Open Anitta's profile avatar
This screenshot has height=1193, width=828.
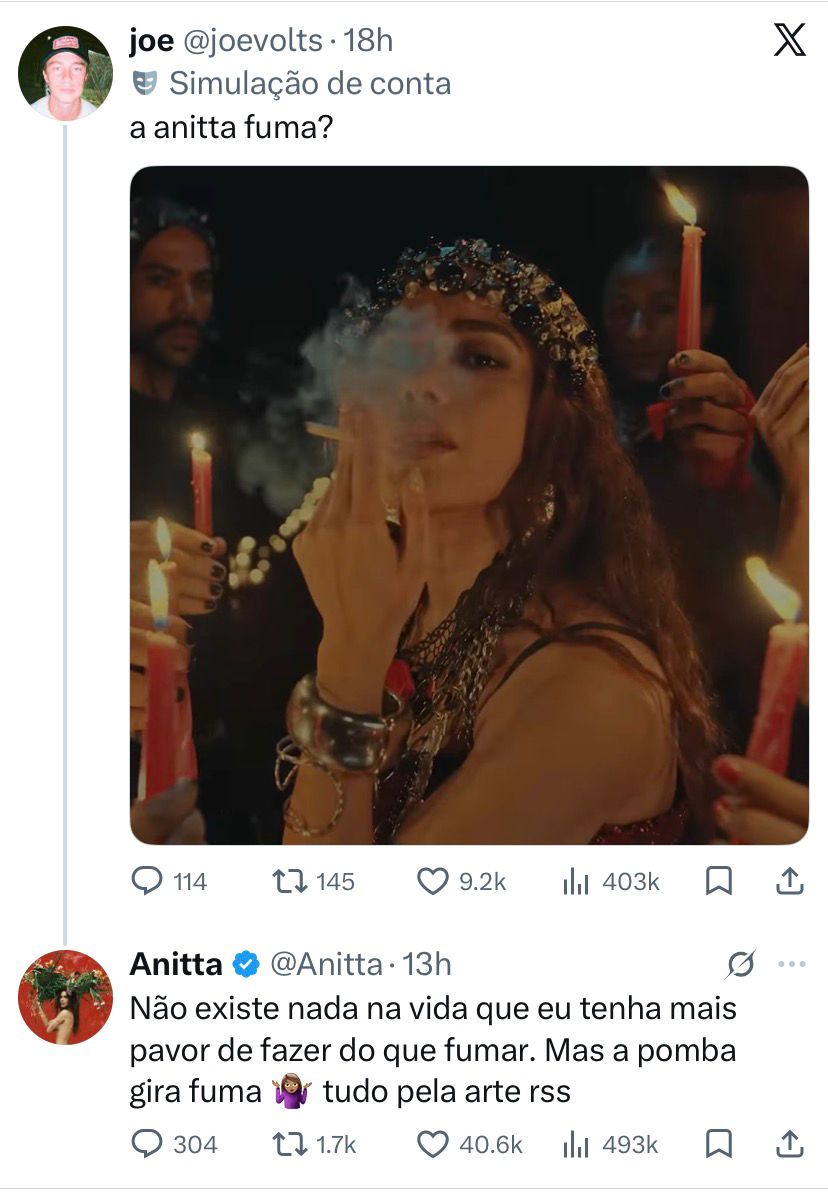tap(65, 996)
